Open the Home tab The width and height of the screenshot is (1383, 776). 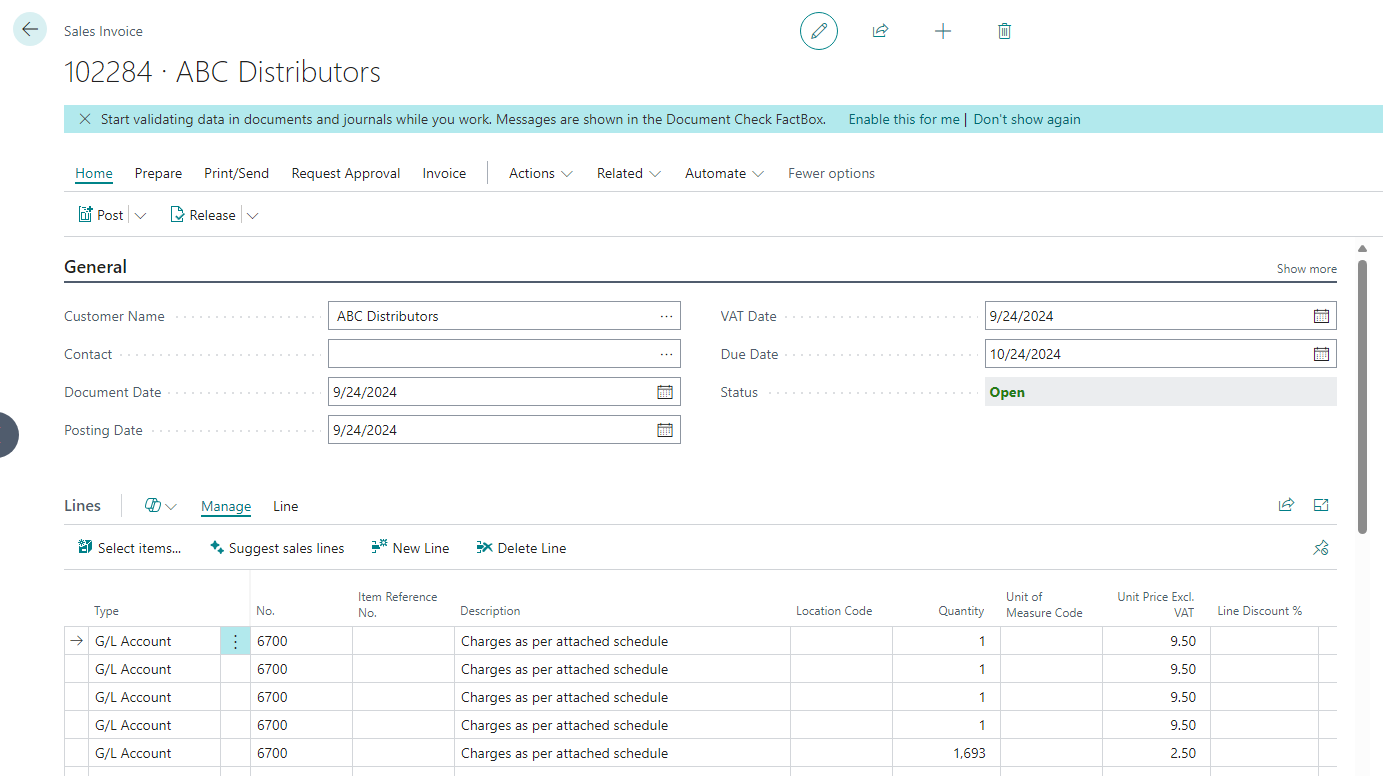tap(94, 173)
